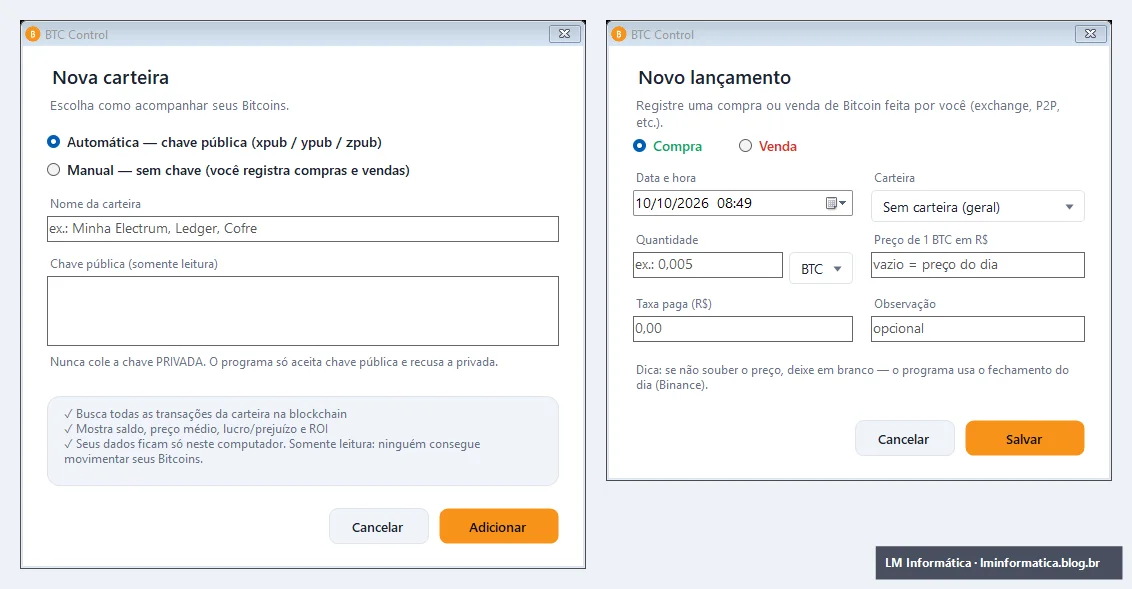Screen dimensions: 1132x589
Task: Click the 'Carteira' label in Novo lançamento
Action: pyautogui.click(x=894, y=178)
